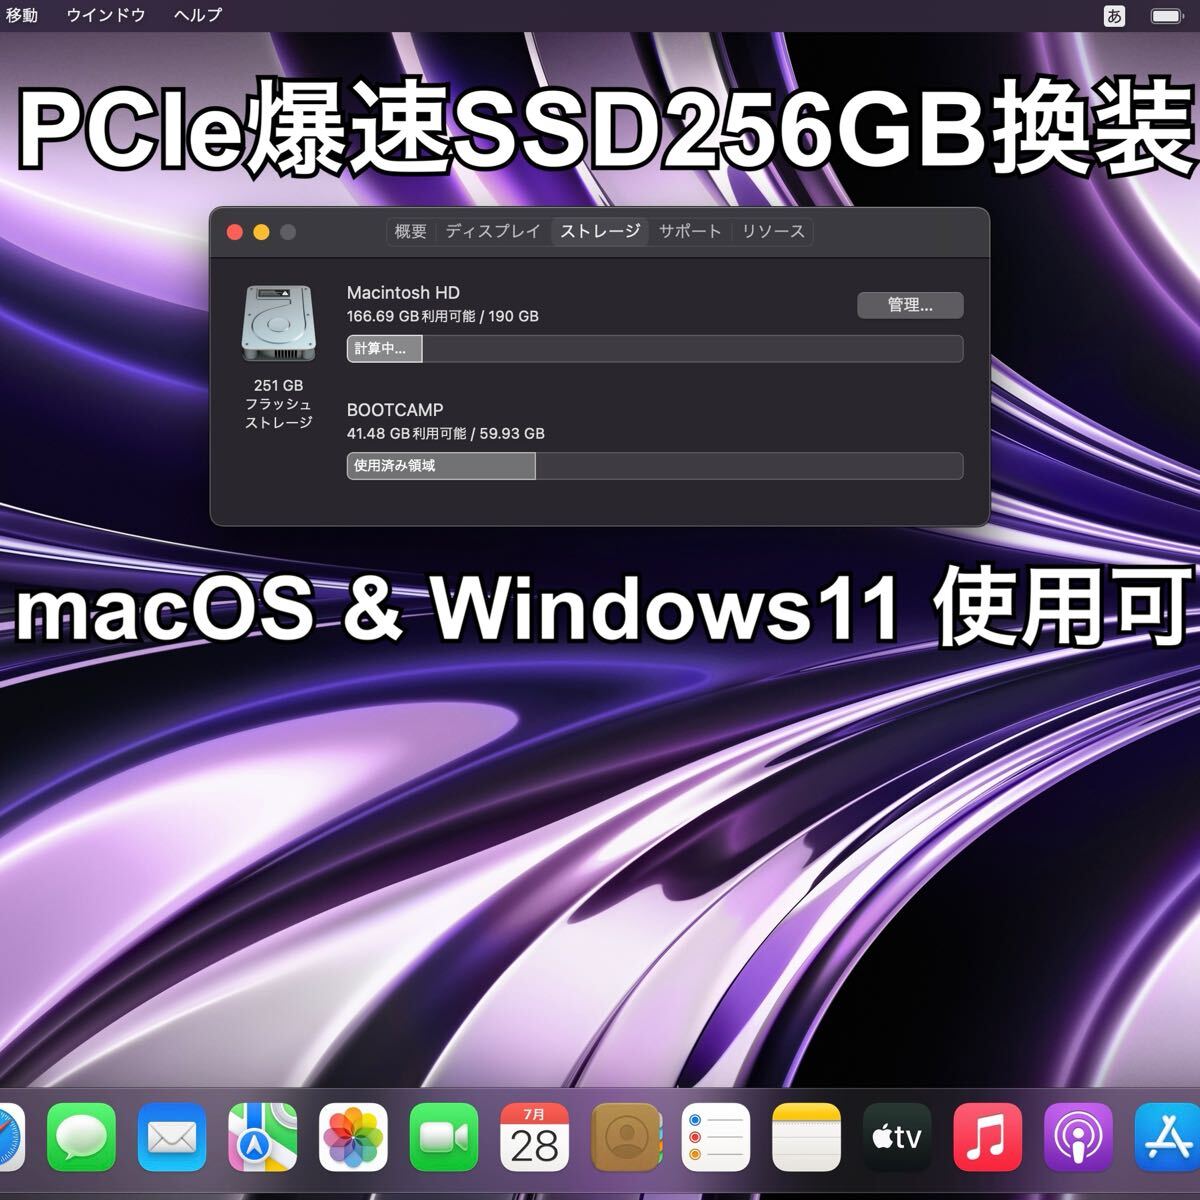This screenshot has height=1200, width=1200.
Task: Click the BOOTCAMP 使用済み領域 usage bar
Action: pyautogui.click(x=655, y=466)
